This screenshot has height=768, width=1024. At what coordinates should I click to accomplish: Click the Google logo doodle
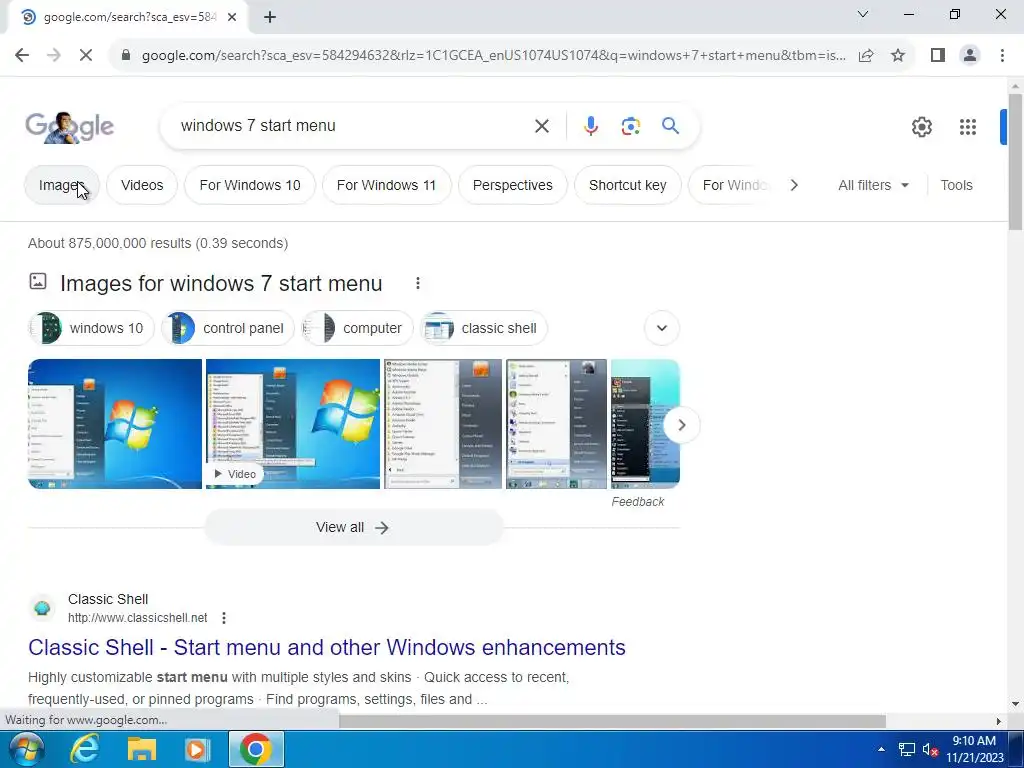point(70,127)
